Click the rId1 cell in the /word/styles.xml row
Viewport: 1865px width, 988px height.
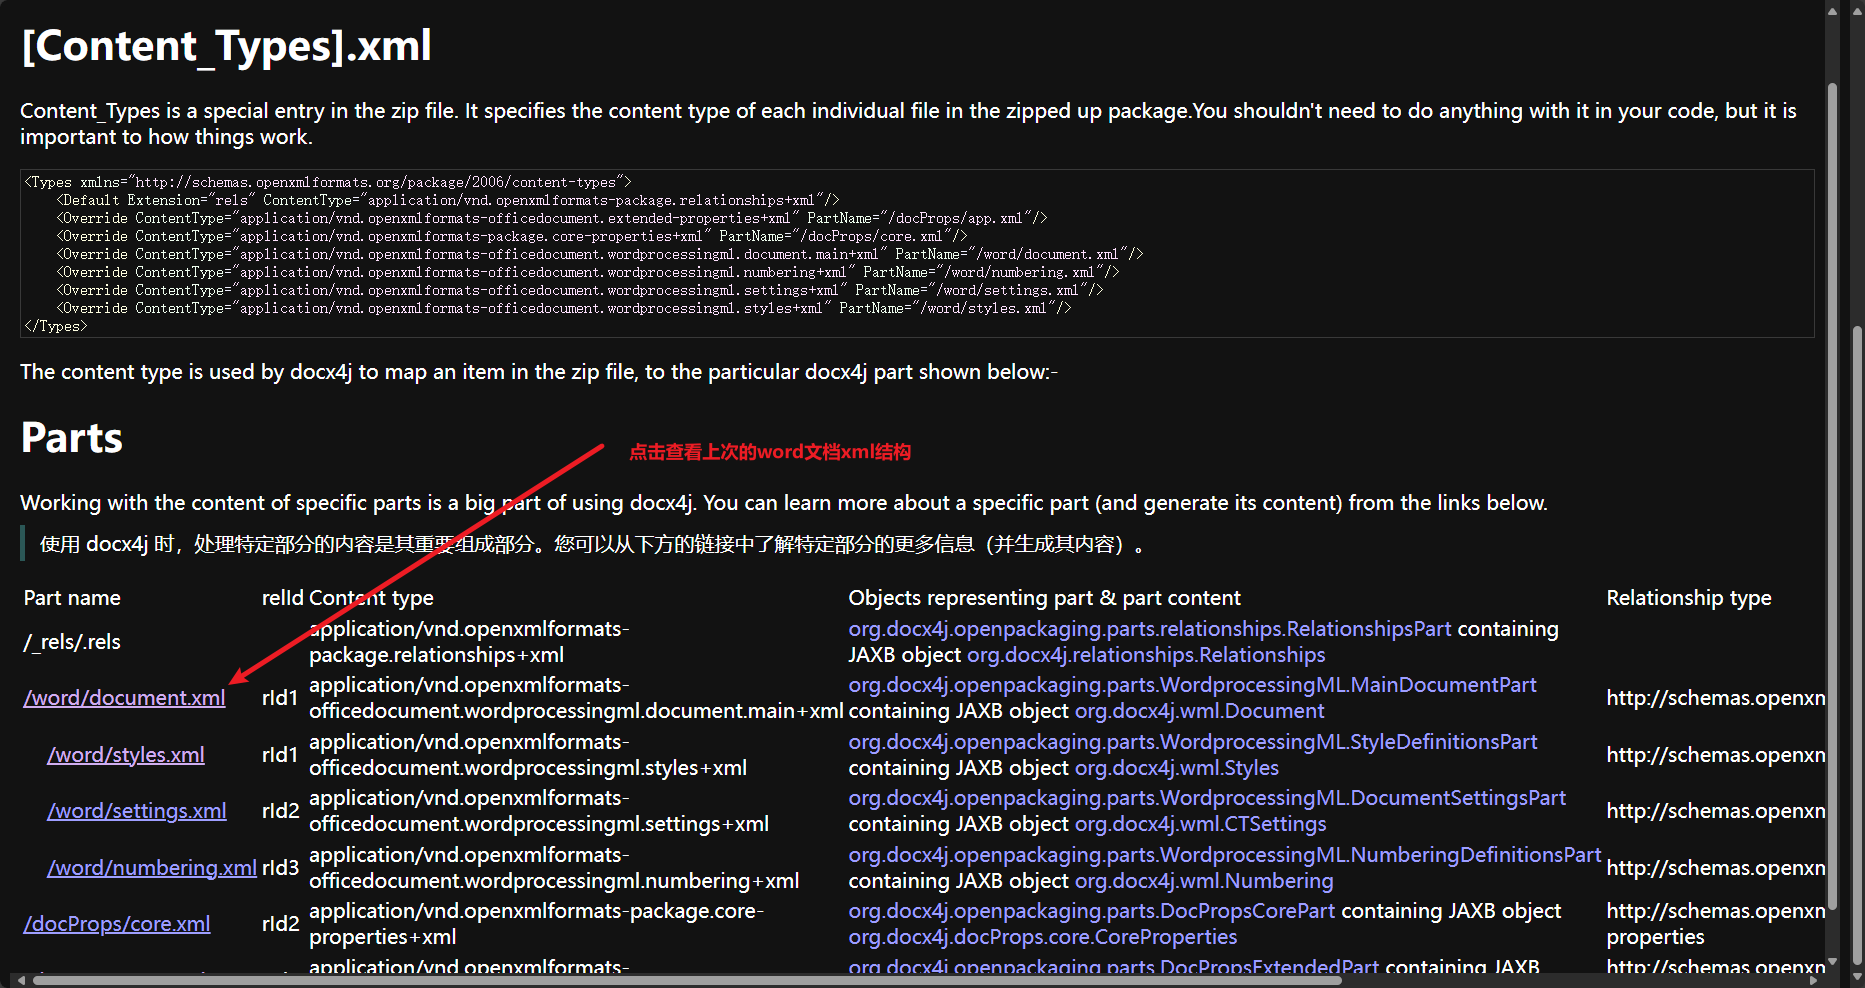click(280, 755)
